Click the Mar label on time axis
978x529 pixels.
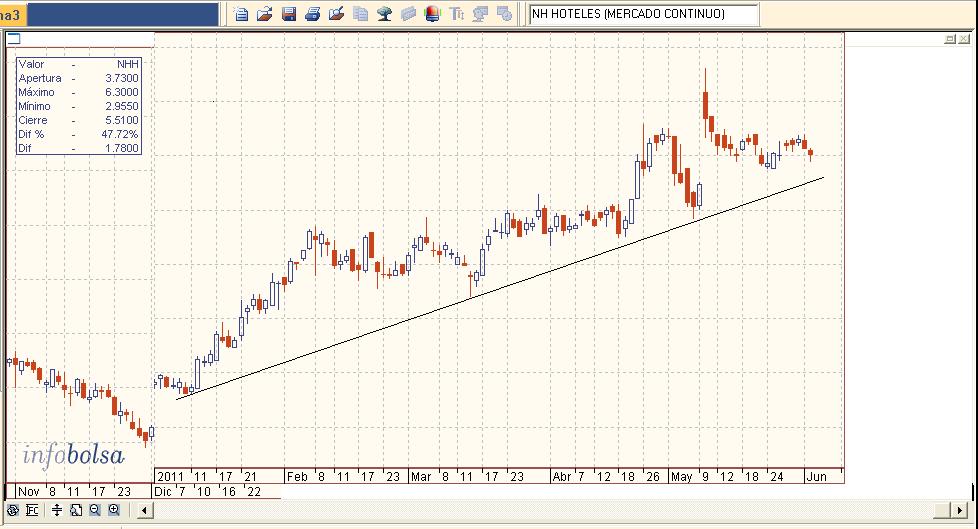(x=421, y=477)
